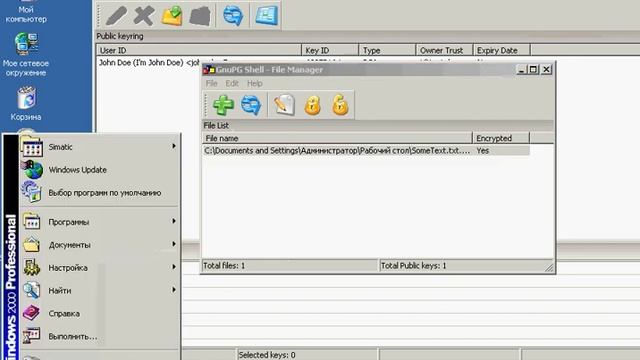The height and width of the screenshot is (360, 640).
Task: Open Справка in the Start menu
Action: click(100, 313)
